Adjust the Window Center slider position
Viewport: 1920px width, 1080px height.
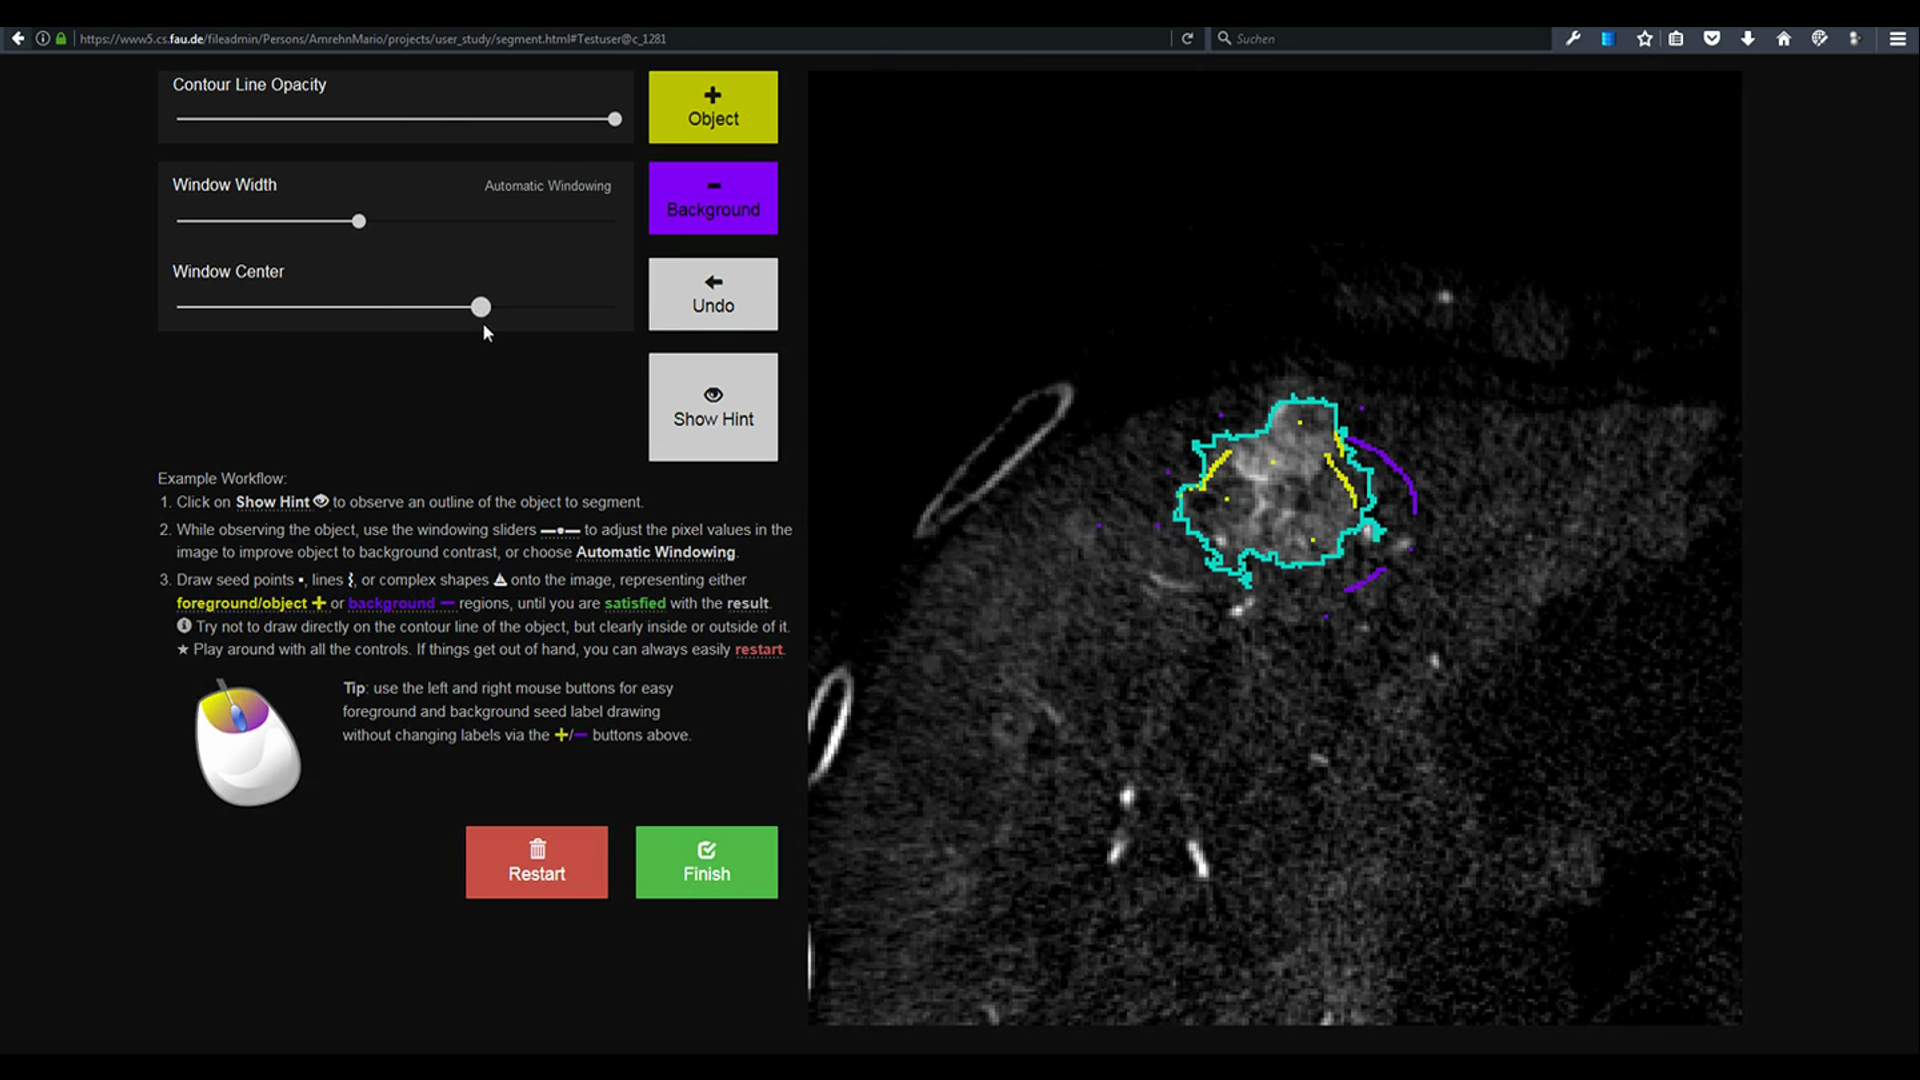coord(479,307)
